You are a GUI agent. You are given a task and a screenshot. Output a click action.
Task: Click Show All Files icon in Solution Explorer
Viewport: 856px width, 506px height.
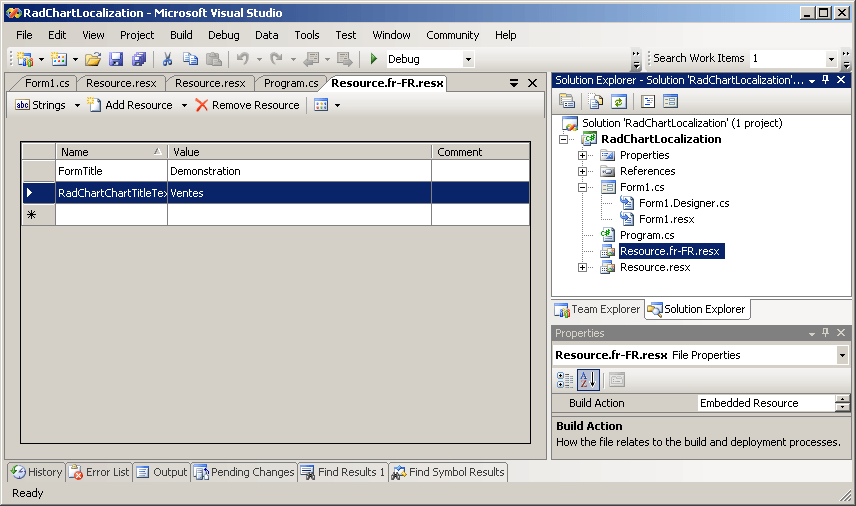[x=596, y=102]
